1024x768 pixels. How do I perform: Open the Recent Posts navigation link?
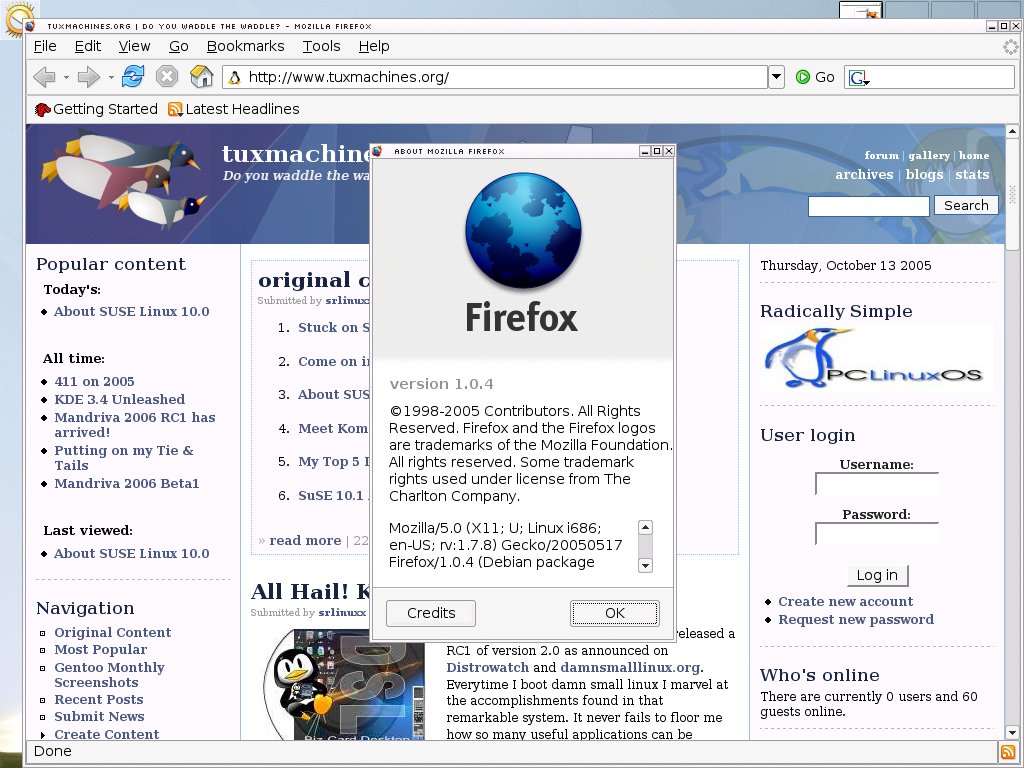point(99,699)
